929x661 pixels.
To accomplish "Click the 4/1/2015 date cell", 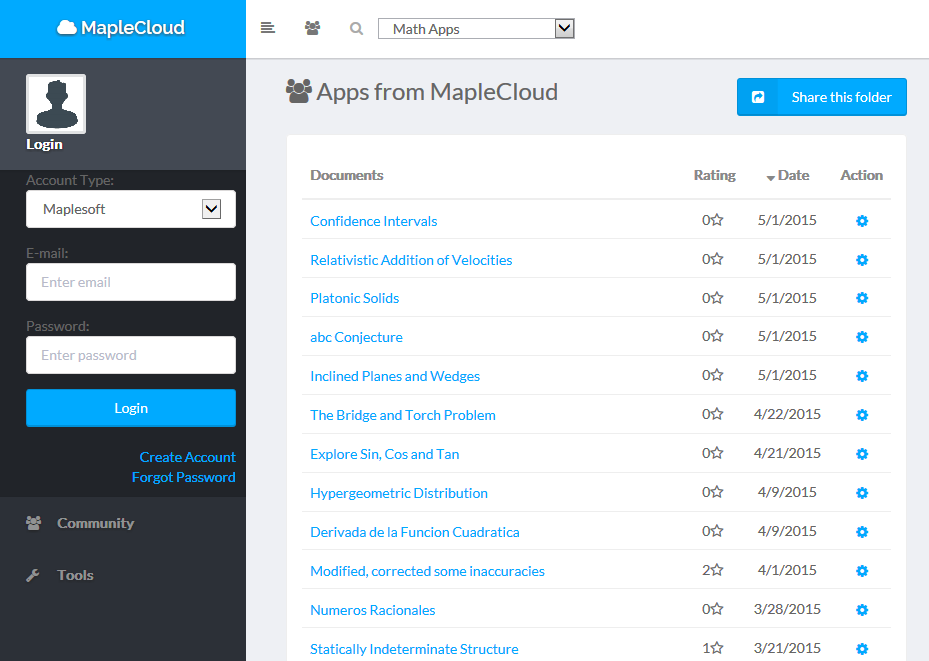I will coord(787,570).
